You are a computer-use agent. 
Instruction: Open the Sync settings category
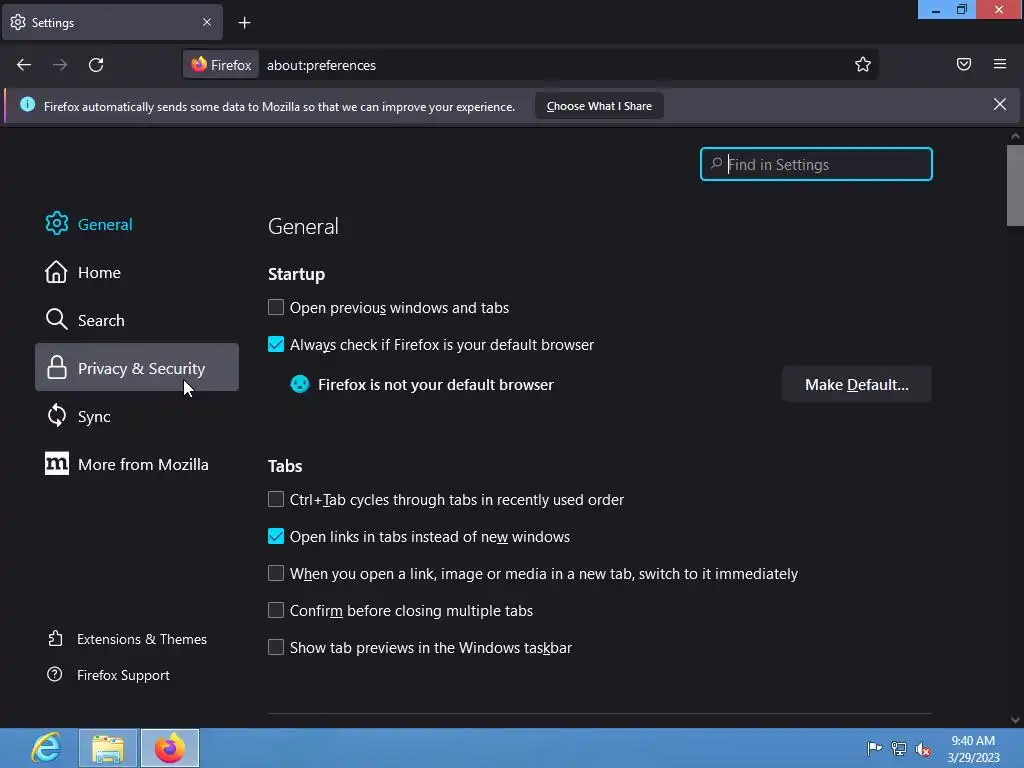136,416
